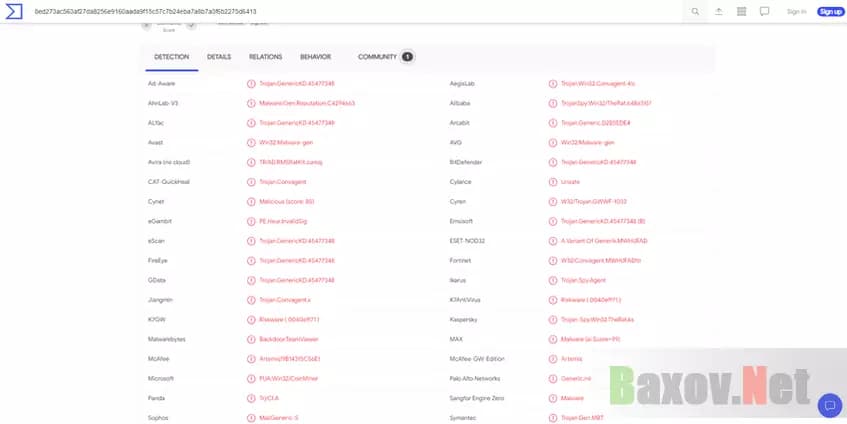Select the Behavior tab
This screenshot has height=424, width=847.
(x=315, y=57)
